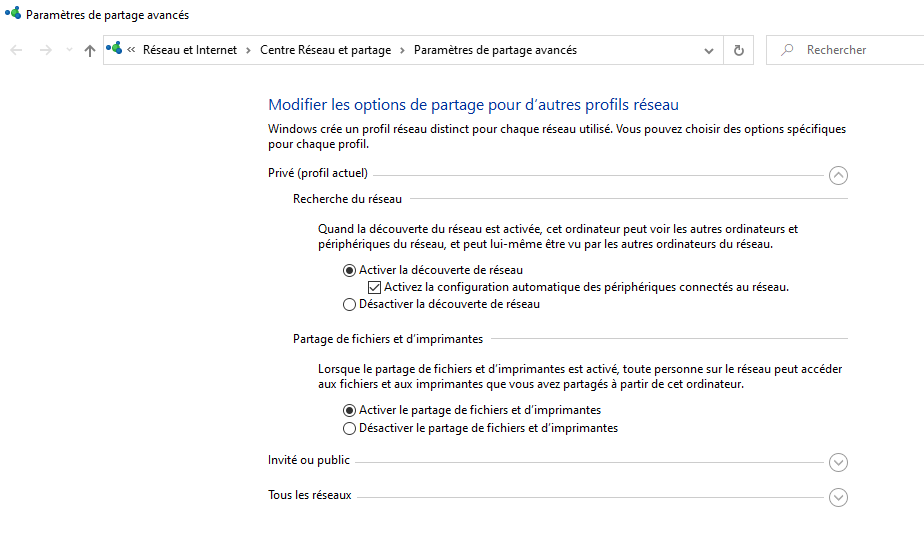Select 'Désactiver le partage de fichiers et d'imprimantes'

[x=480, y=428]
